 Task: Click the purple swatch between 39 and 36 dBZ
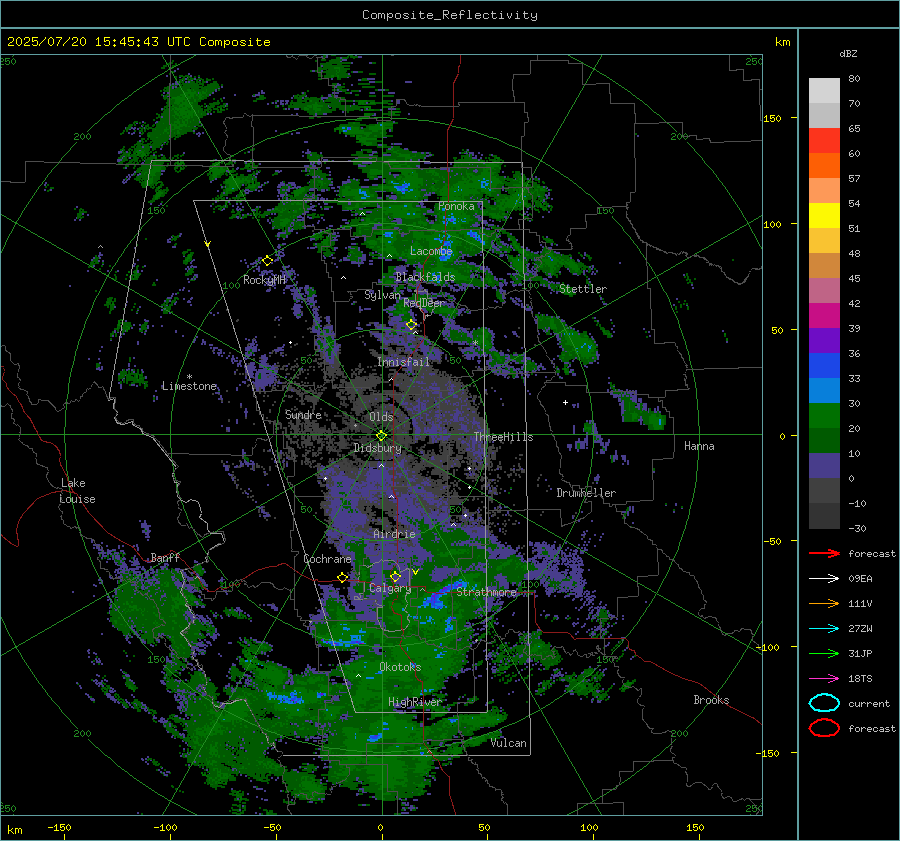pyautogui.click(x=824, y=340)
